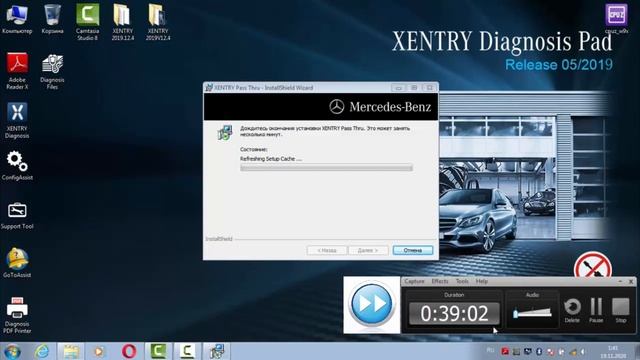This screenshot has width=640, height=360.
Task: Click the 'Release 05/2019' wallpaper text
Action: 559,64
